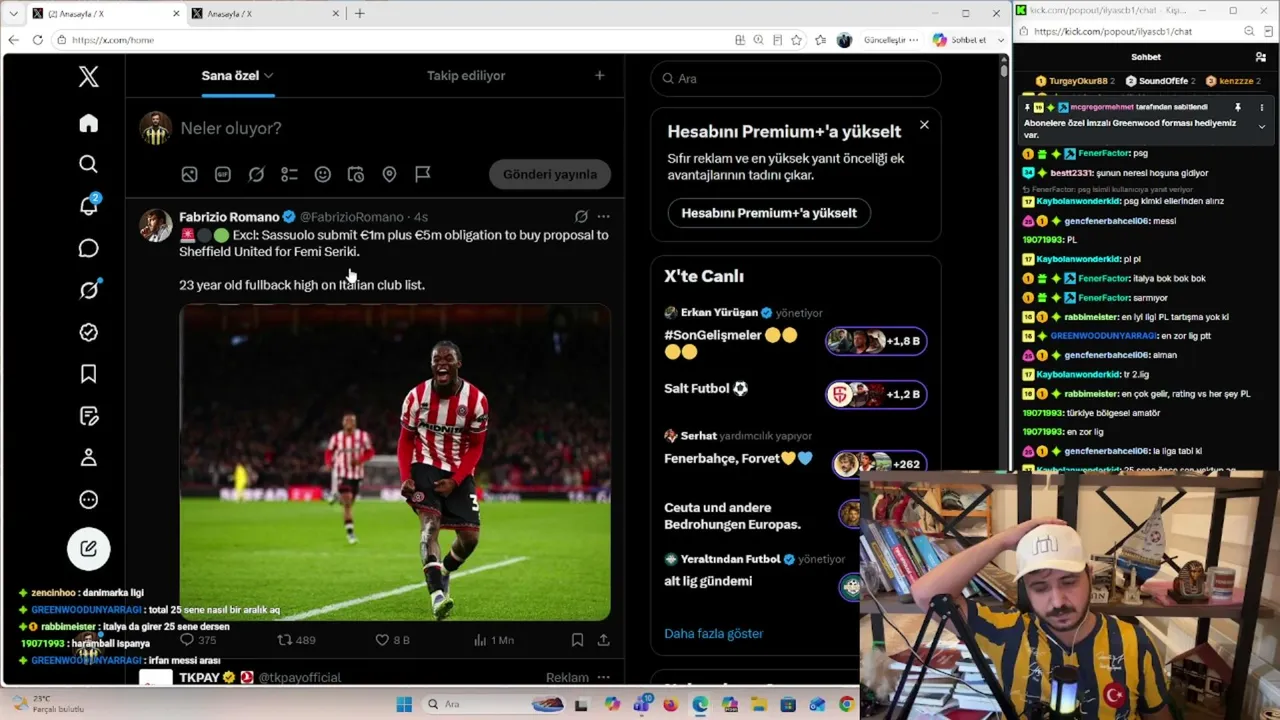Click the Gönderi yayınla button

(550, 174)
